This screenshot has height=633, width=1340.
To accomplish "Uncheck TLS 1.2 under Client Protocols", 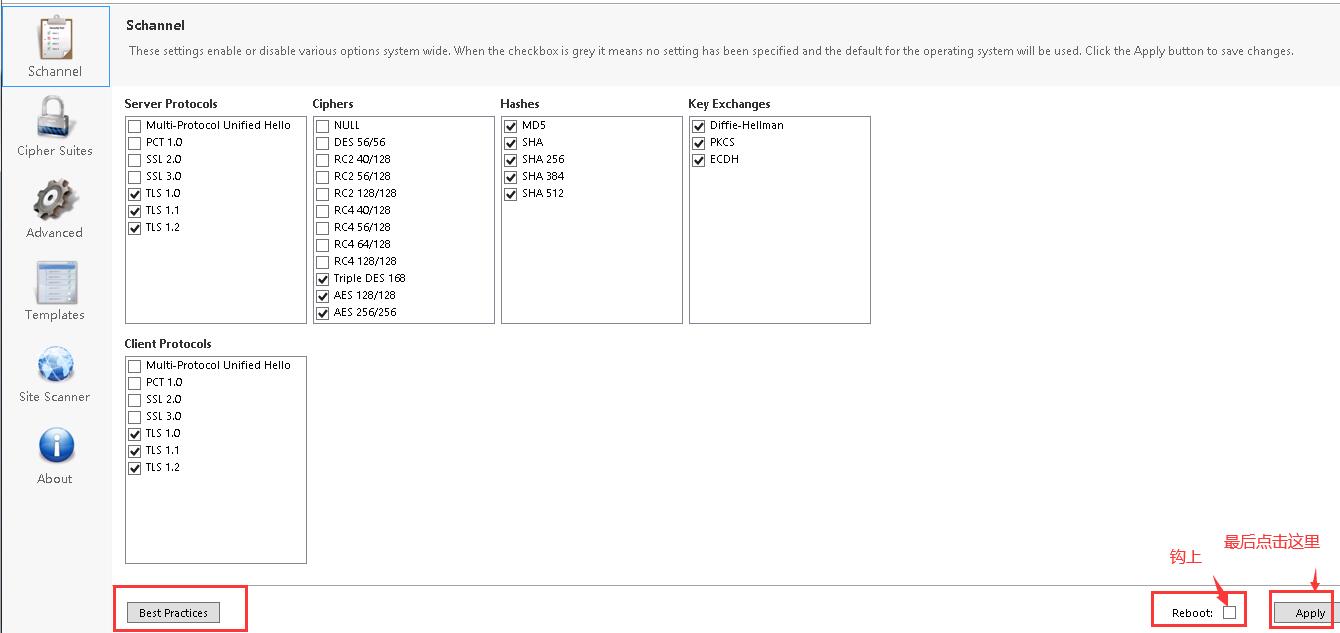I will click(134, 468).
